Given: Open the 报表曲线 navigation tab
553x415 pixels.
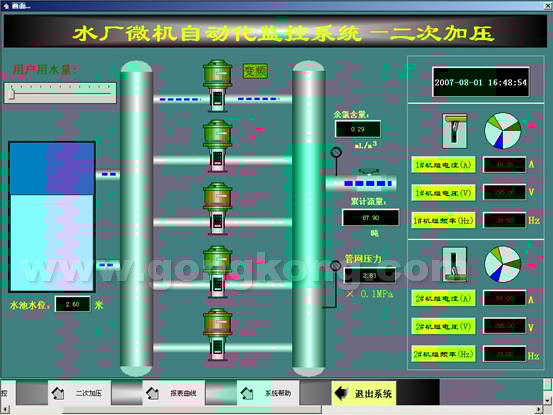Looking at the screenshot, I should pos(174,393).
